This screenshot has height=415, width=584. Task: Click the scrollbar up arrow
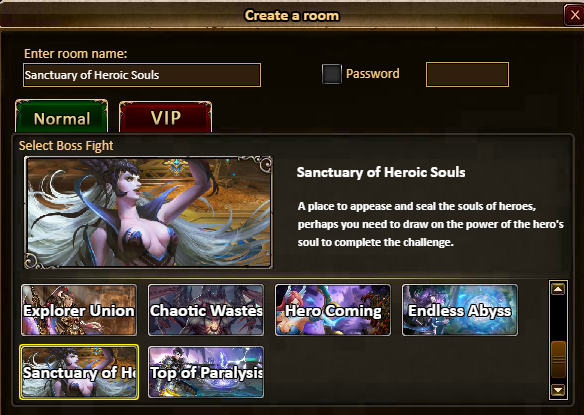[x=558, y=289]
